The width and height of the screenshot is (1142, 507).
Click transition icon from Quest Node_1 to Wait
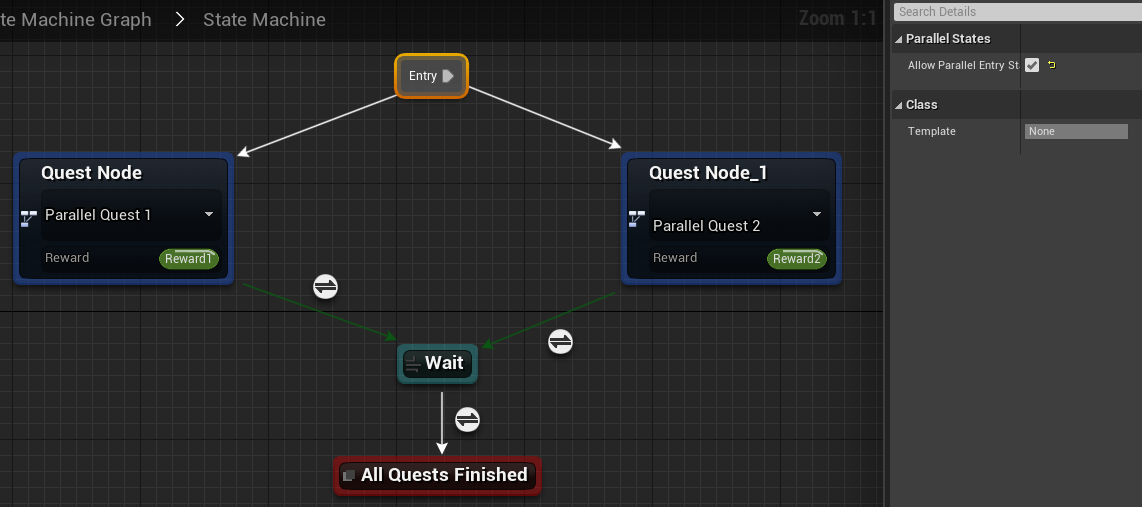(x=560, y=342)
